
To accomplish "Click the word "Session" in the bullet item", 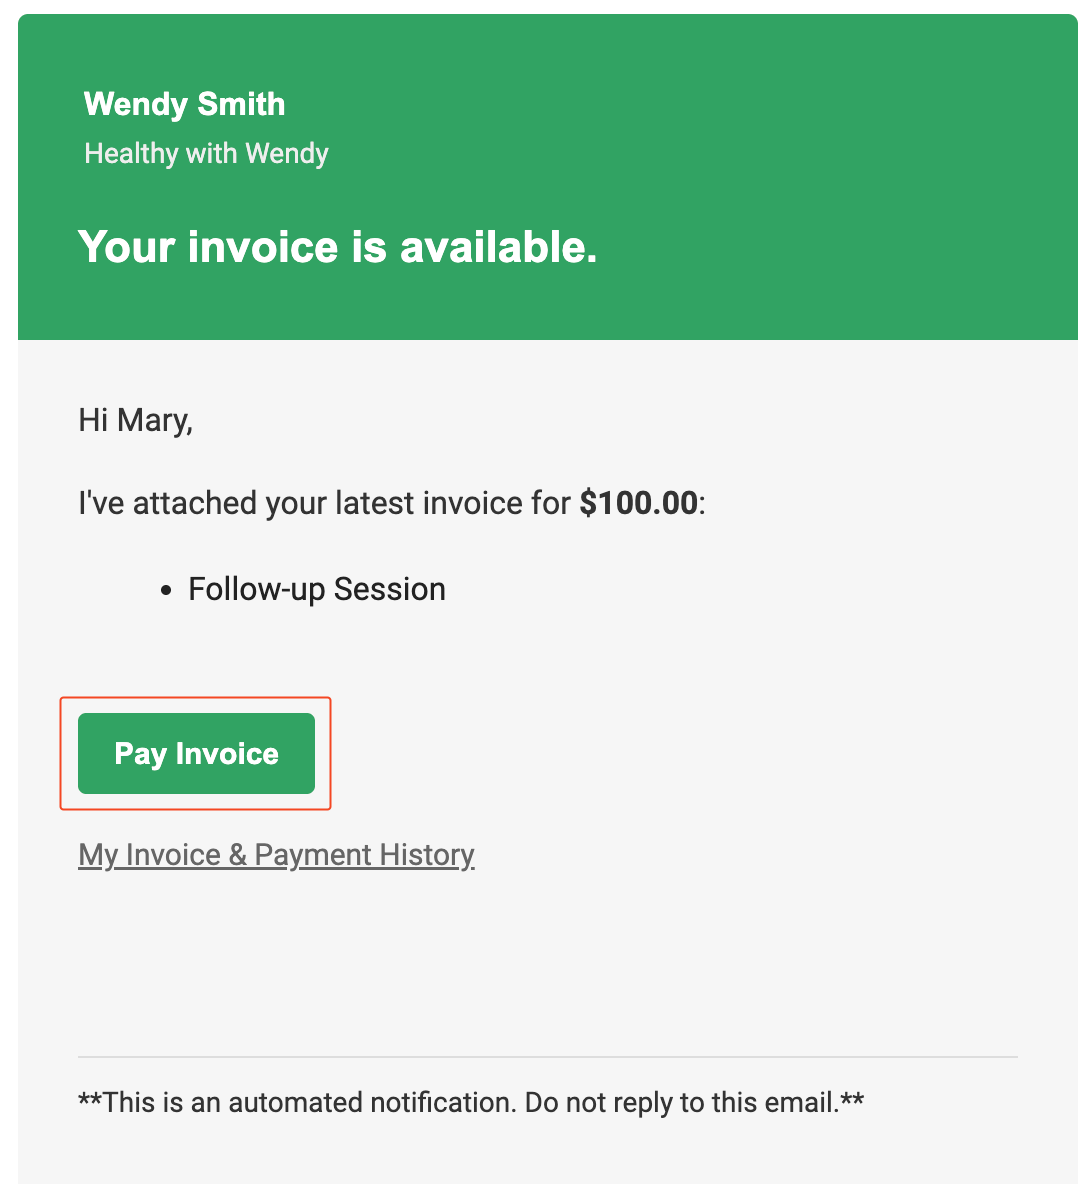I will pos(389,589).
